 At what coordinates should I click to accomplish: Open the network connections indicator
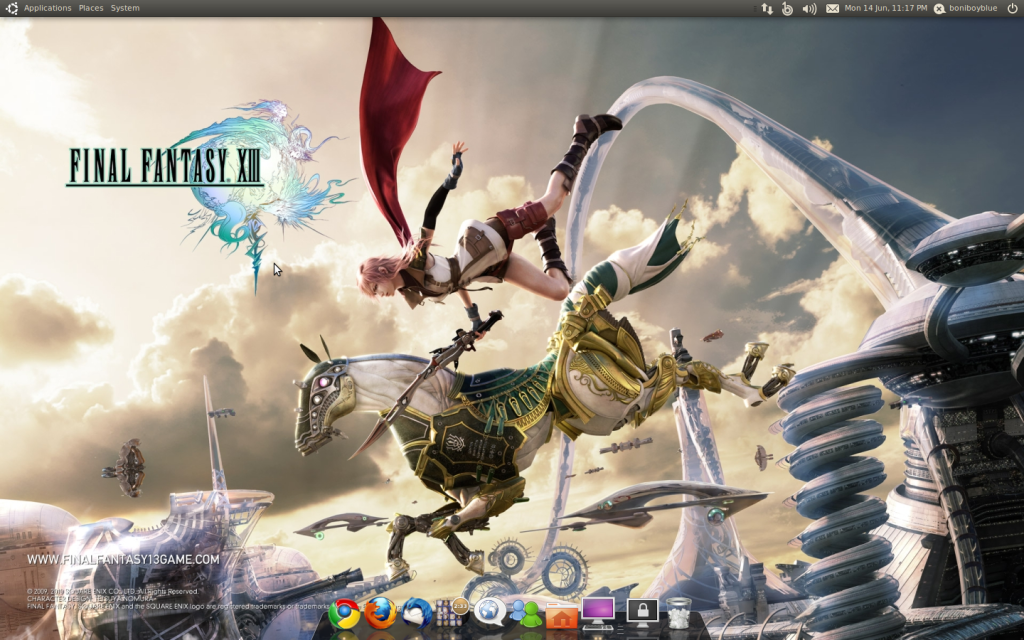767,8
